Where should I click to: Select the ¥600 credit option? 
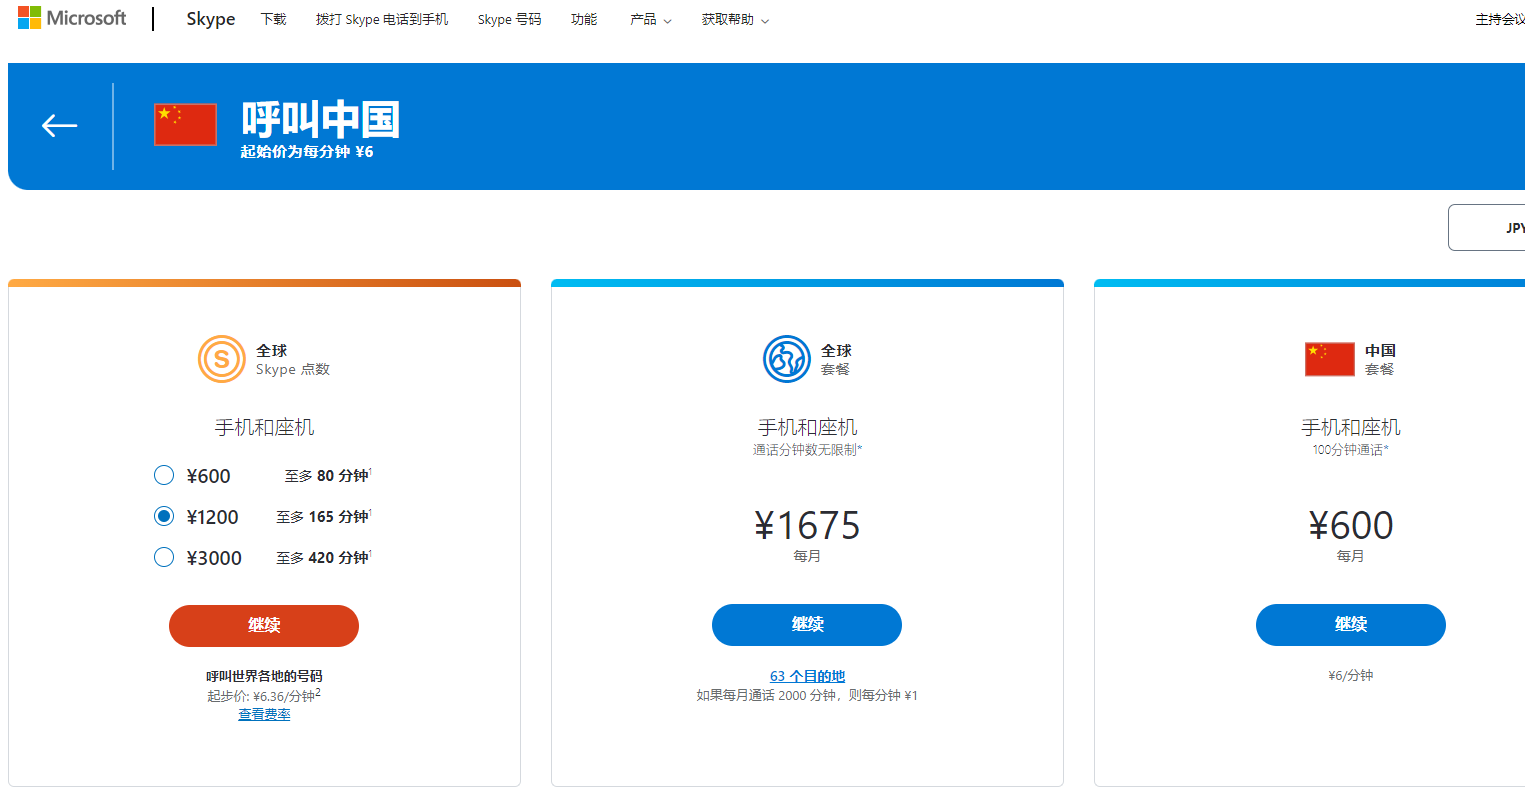pyautogui.click(x=164, y=475)
